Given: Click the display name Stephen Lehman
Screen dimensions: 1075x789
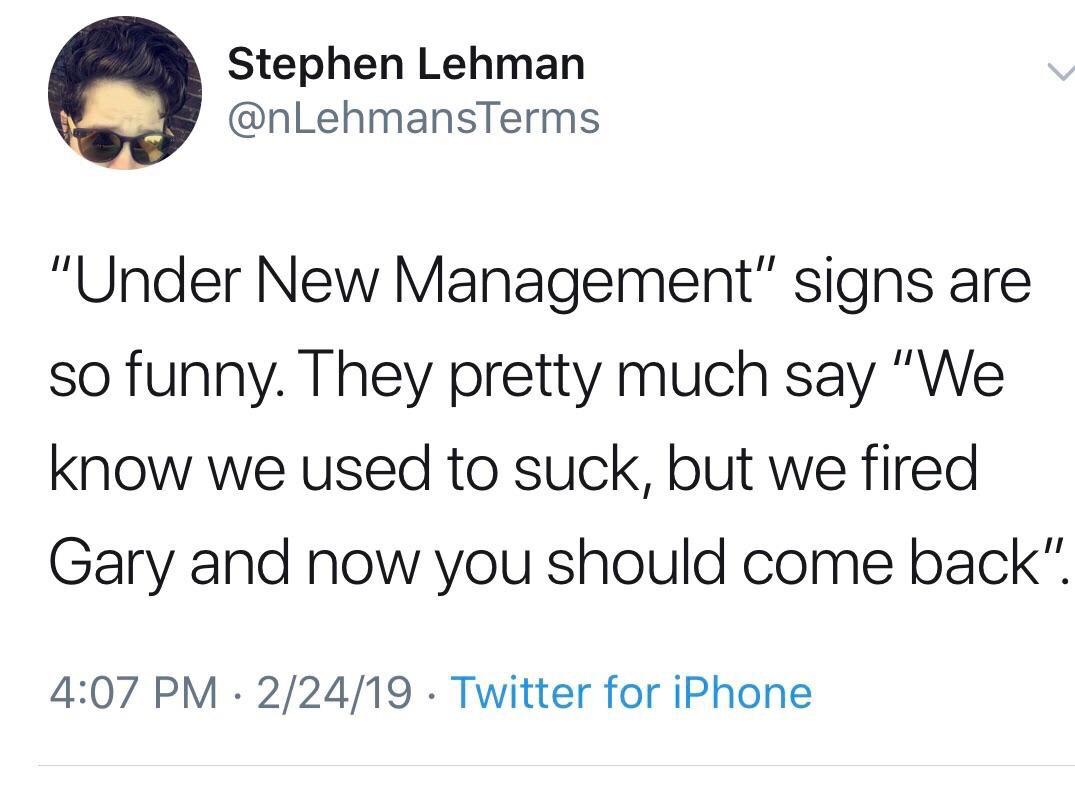Looking at the screenshot, I should (x=405, y=62).
